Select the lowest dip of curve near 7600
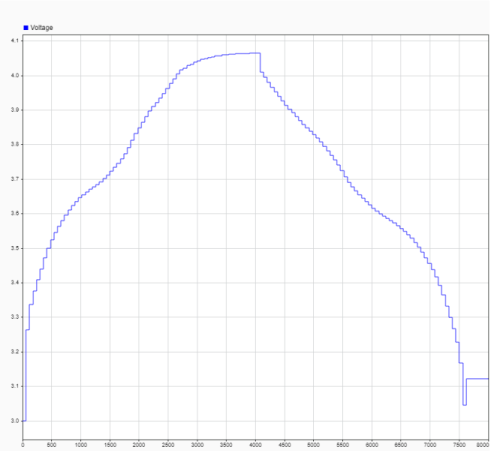Screen dimensions: 497x456 [x=465, y=405]
